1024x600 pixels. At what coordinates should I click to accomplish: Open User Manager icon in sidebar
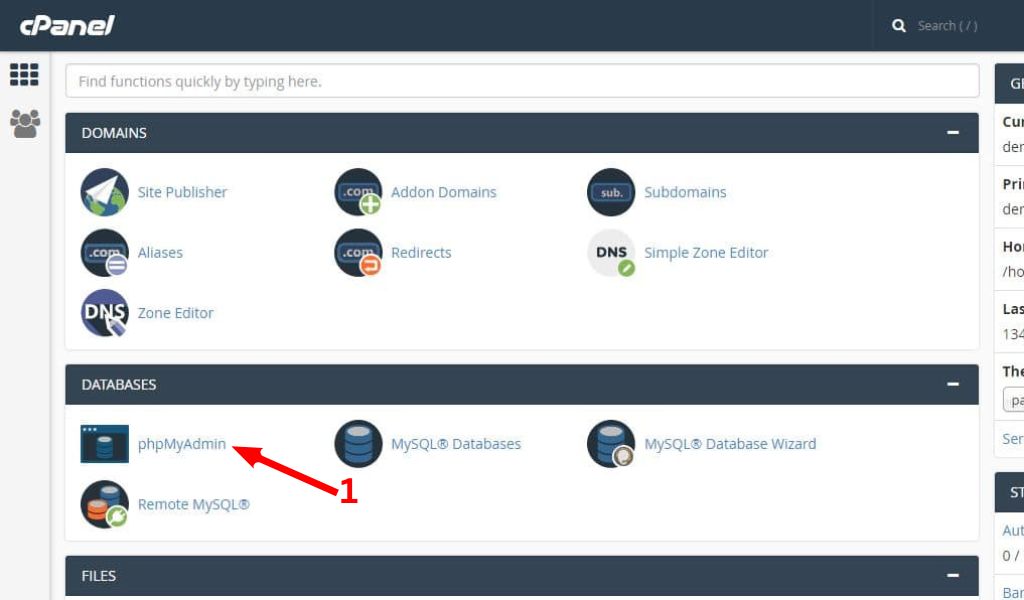pyautogui.click(x=25, y=123)
